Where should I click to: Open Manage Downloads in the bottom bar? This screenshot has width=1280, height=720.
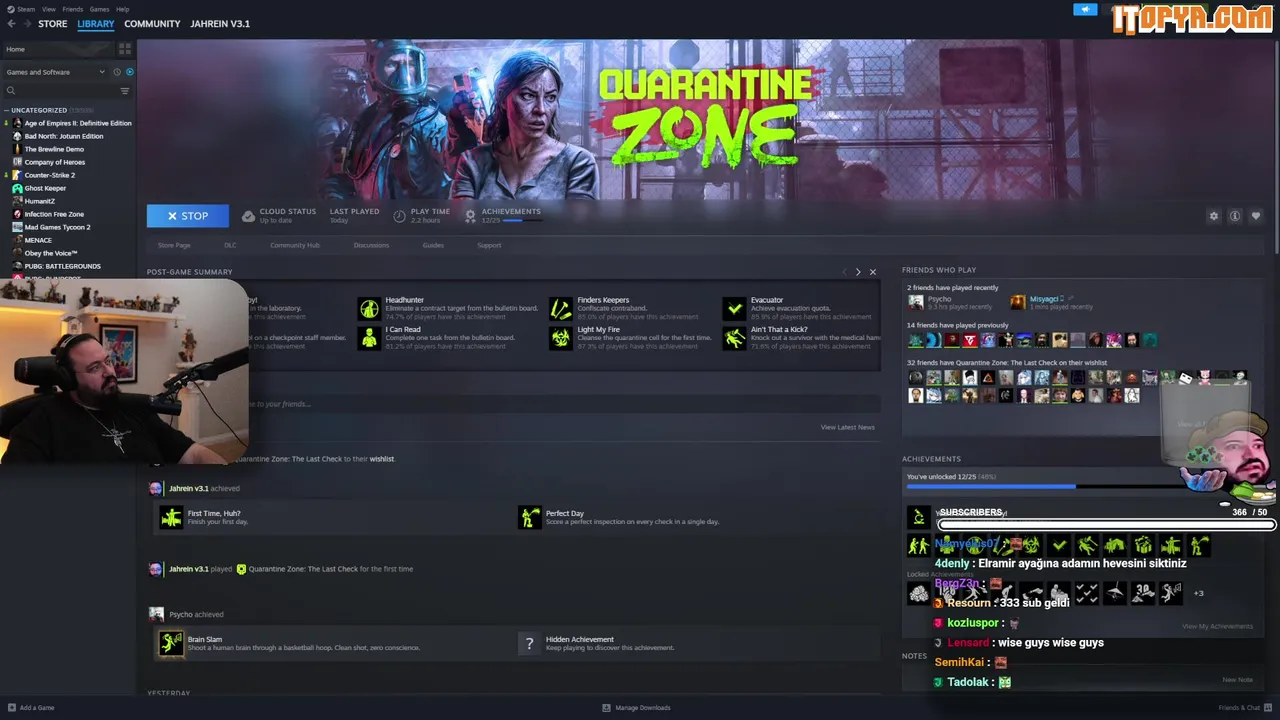(636, 708)
